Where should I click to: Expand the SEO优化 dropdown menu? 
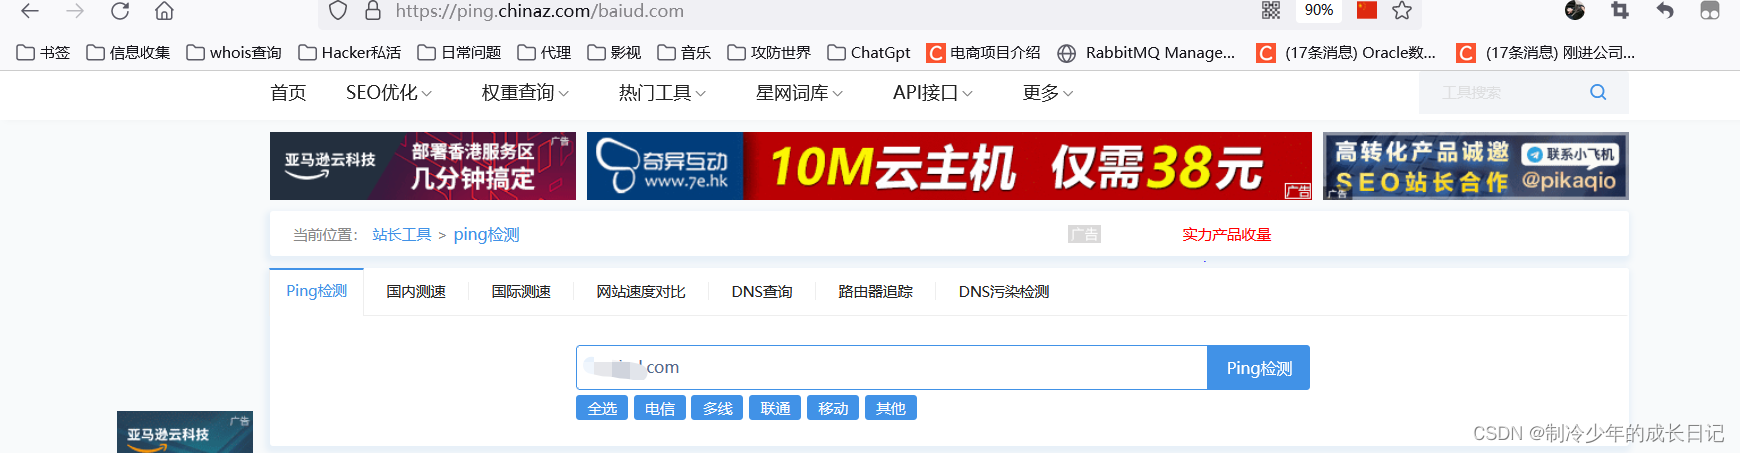pyautogui.click(x=389, y=93)
